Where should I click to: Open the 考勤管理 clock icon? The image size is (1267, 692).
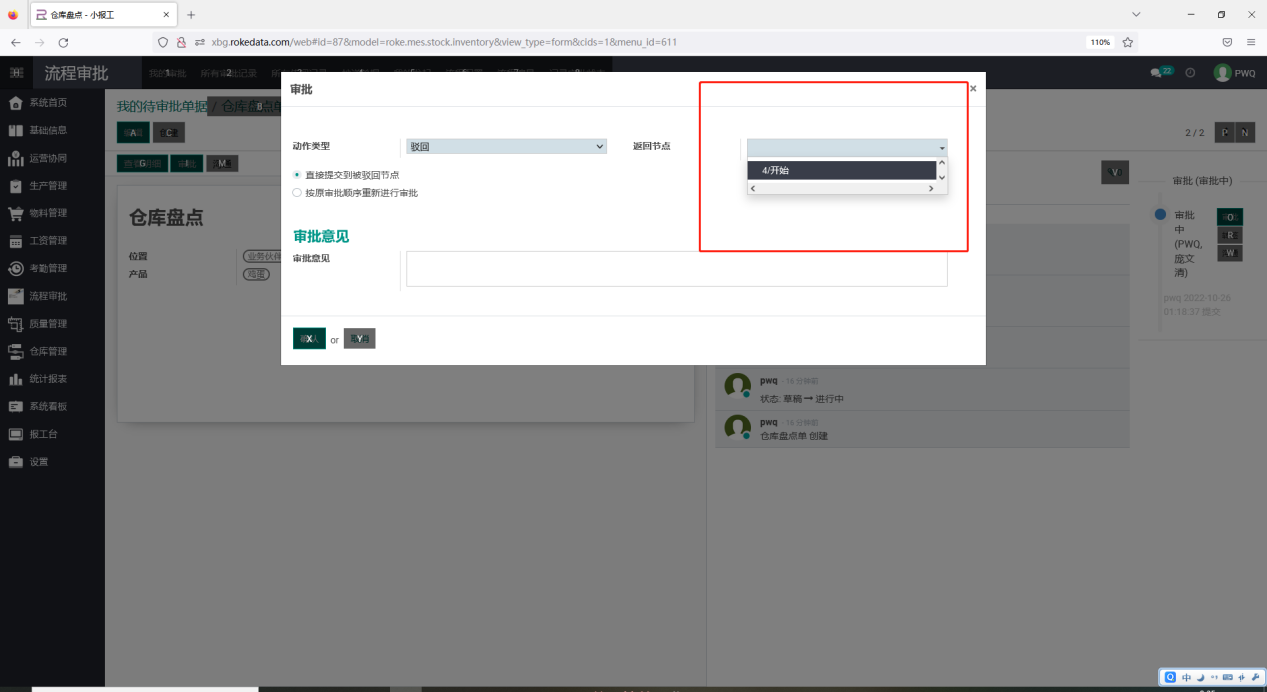(16, 268)
